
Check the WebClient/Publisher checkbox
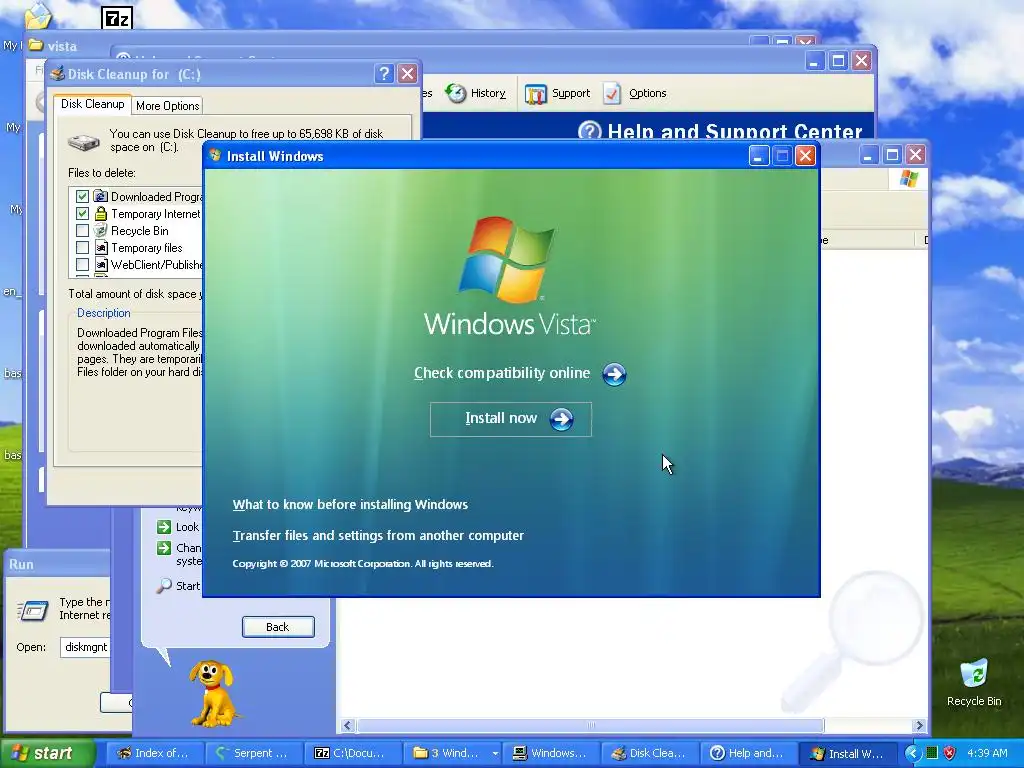pyautogui.click(x=82, y=264)
